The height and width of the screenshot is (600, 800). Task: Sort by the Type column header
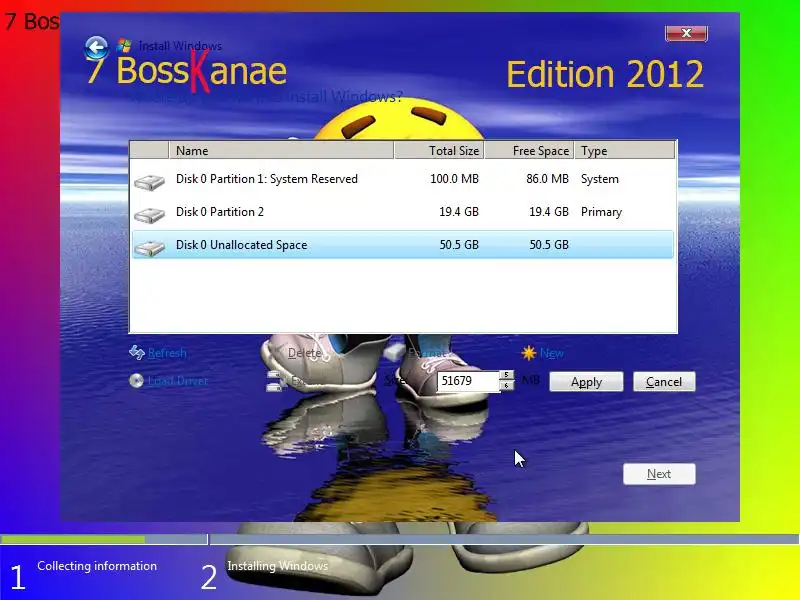click(624, 151)
